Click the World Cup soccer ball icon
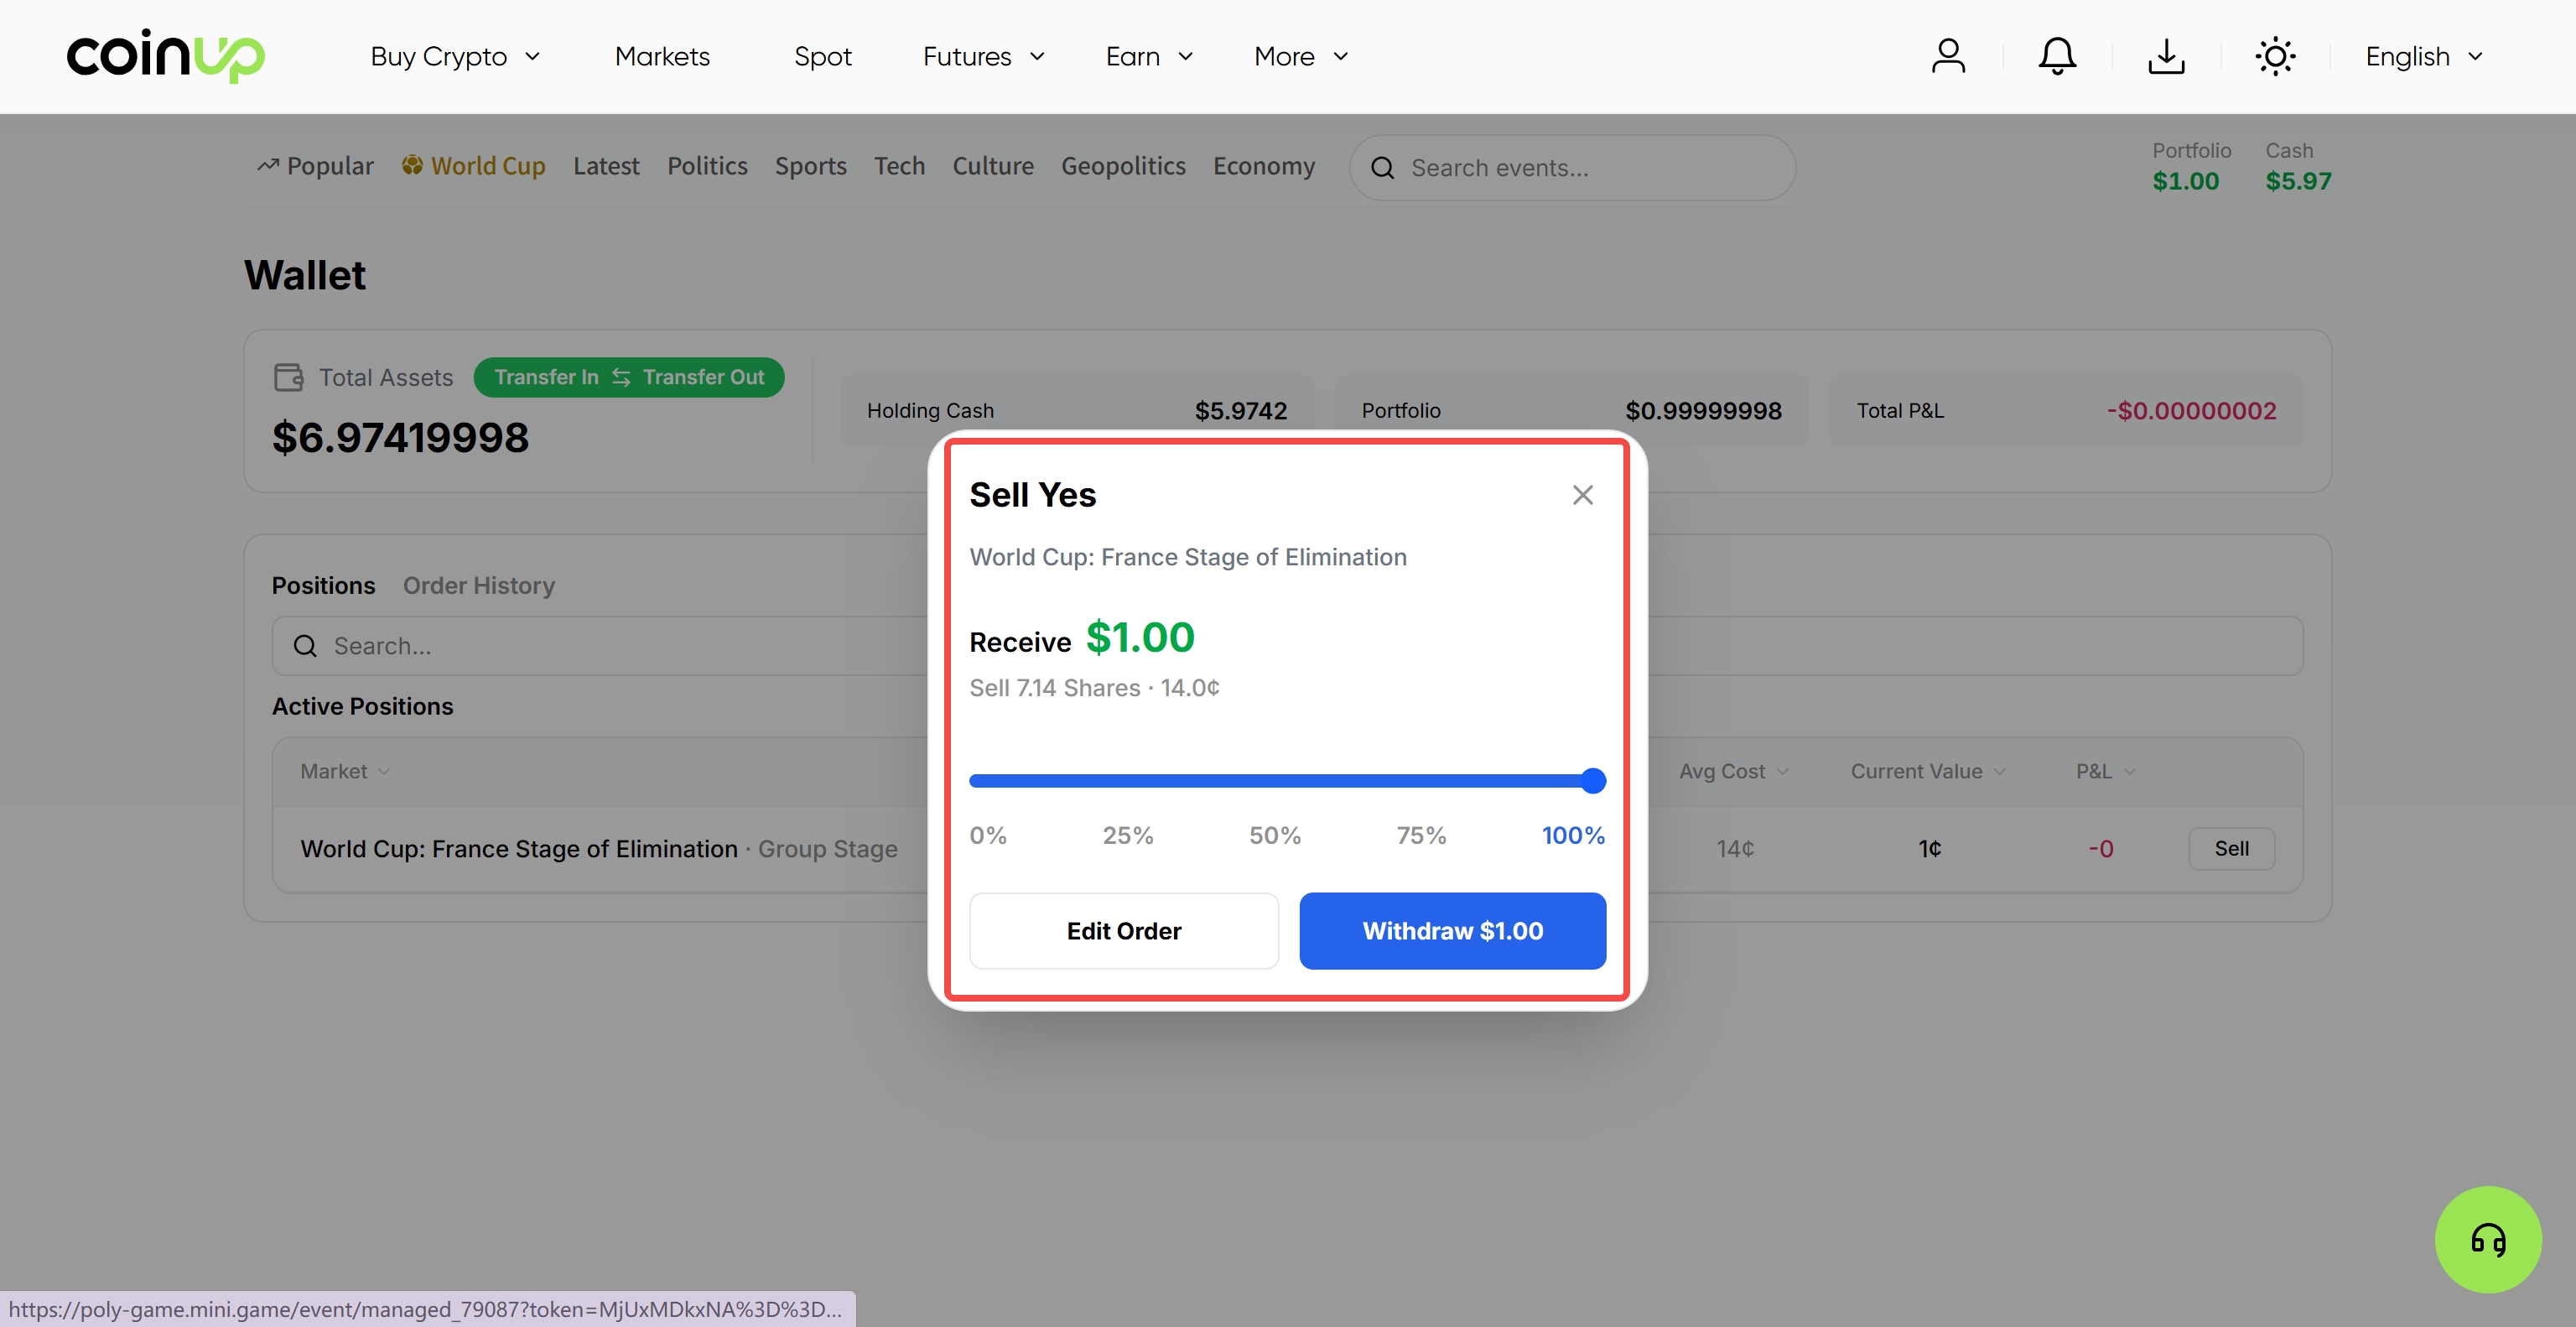The height and width of the screenshot is (1327, 2576). coord(412,165)
